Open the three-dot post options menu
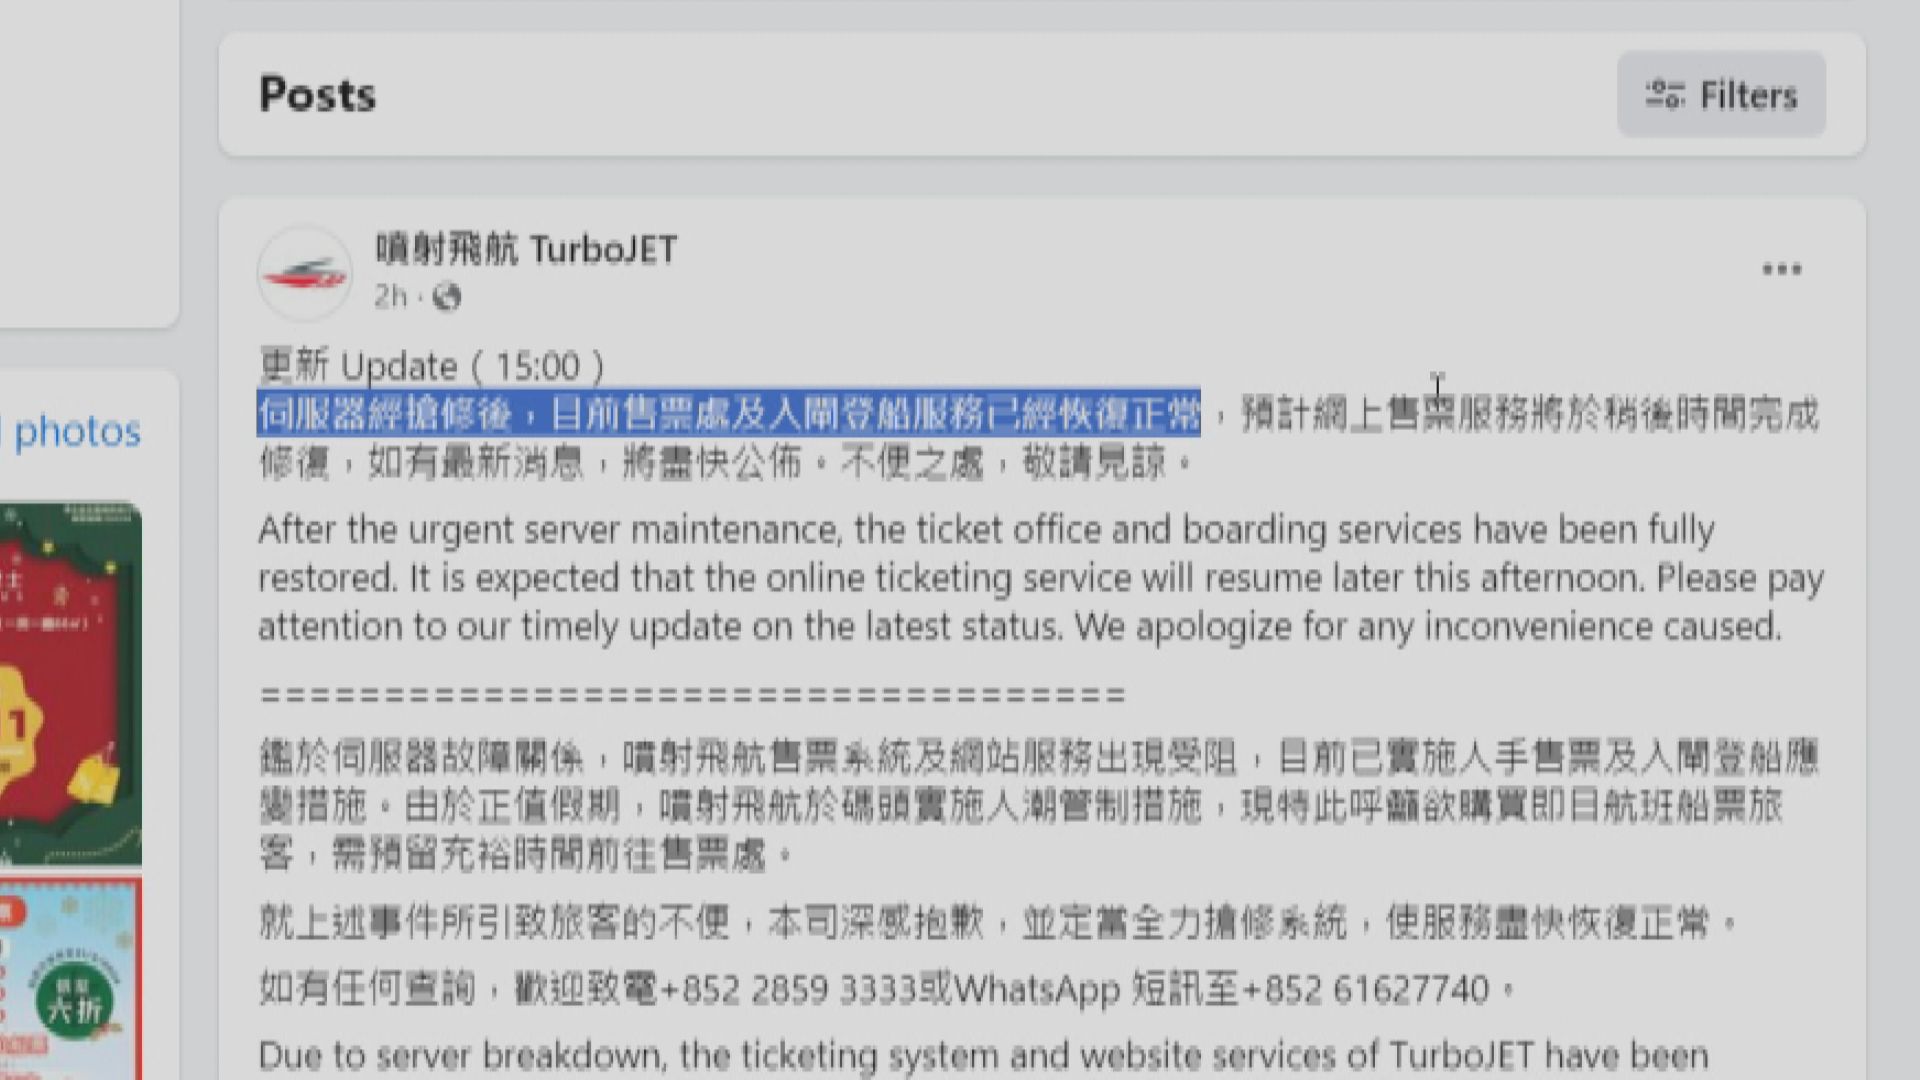 pyautogui.click(x=1781, y=269)
